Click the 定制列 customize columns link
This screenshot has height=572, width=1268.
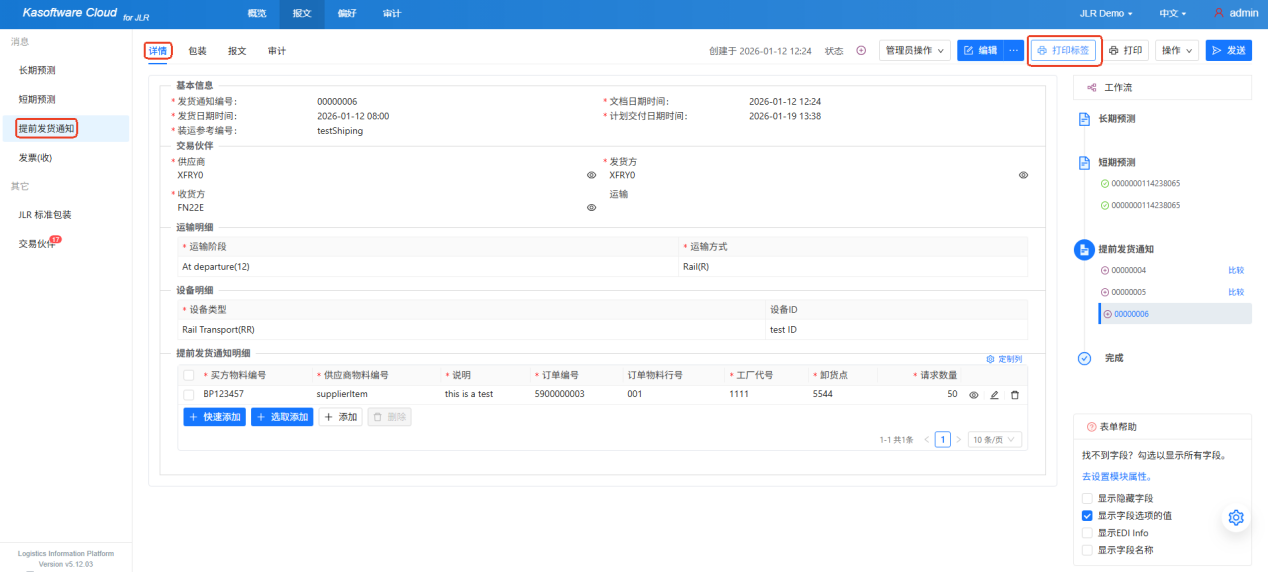[1004, 358]
